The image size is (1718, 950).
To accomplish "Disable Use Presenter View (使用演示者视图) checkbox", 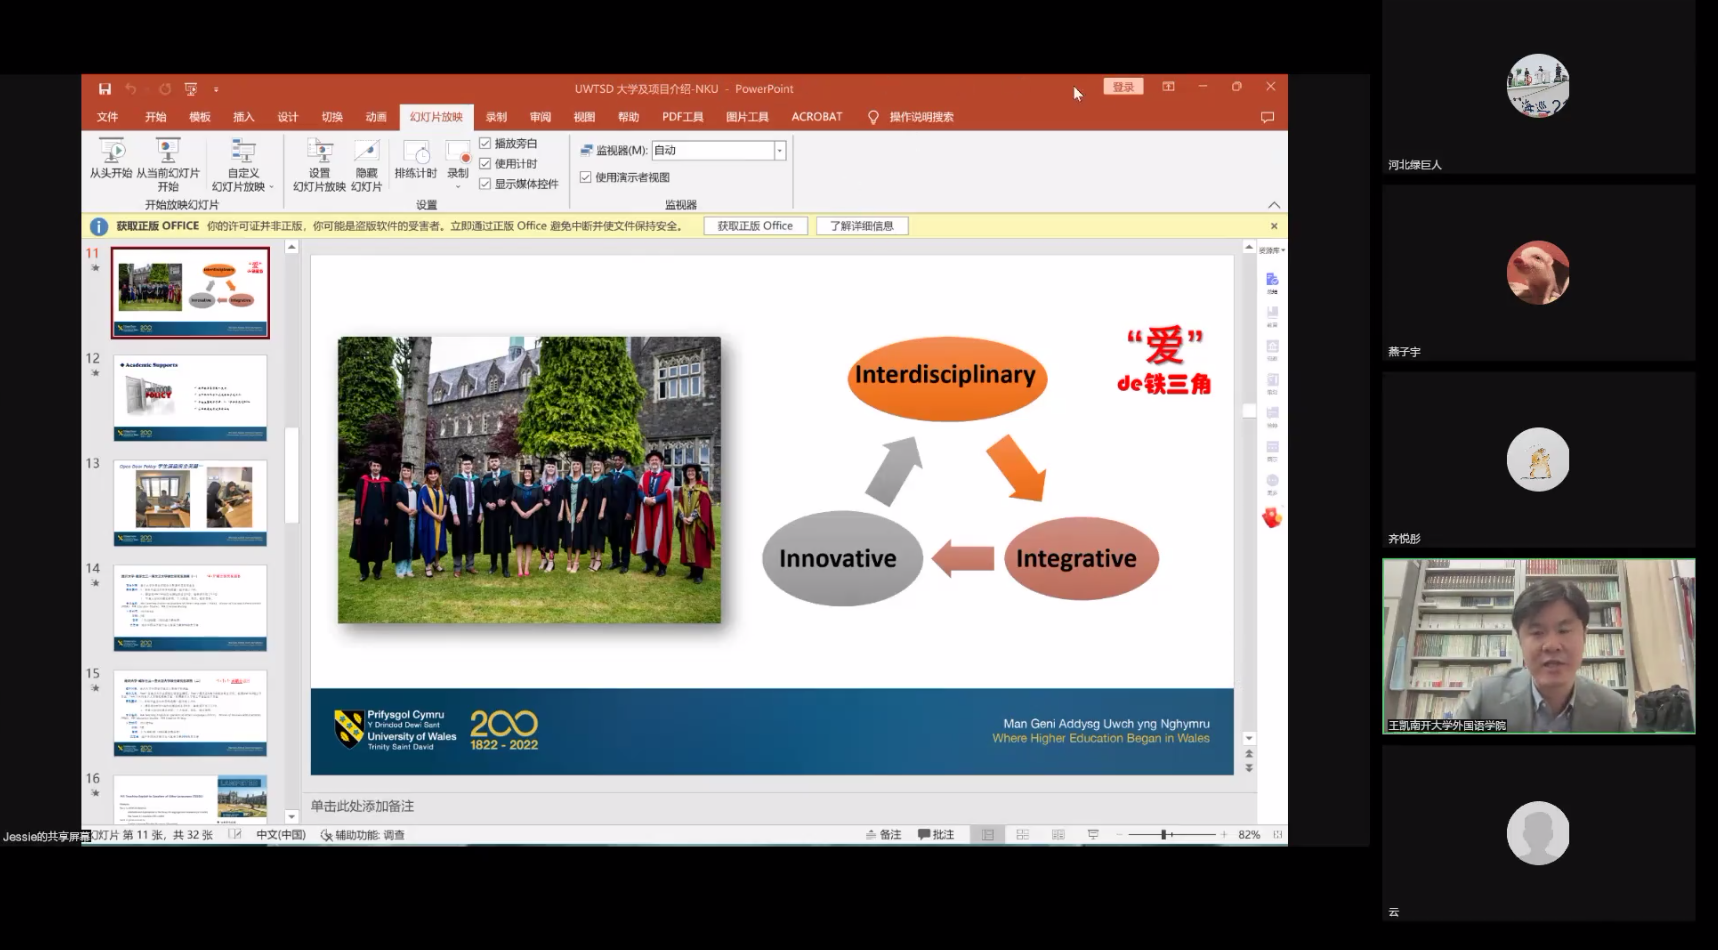I will coord(586,177).
